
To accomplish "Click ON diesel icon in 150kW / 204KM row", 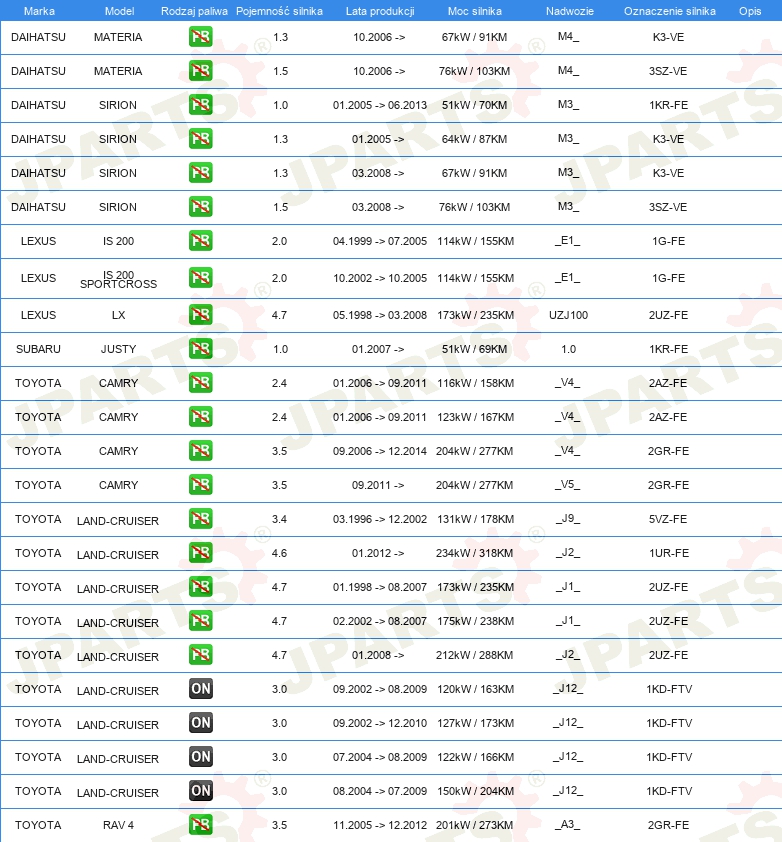I will tap(200, 790).
